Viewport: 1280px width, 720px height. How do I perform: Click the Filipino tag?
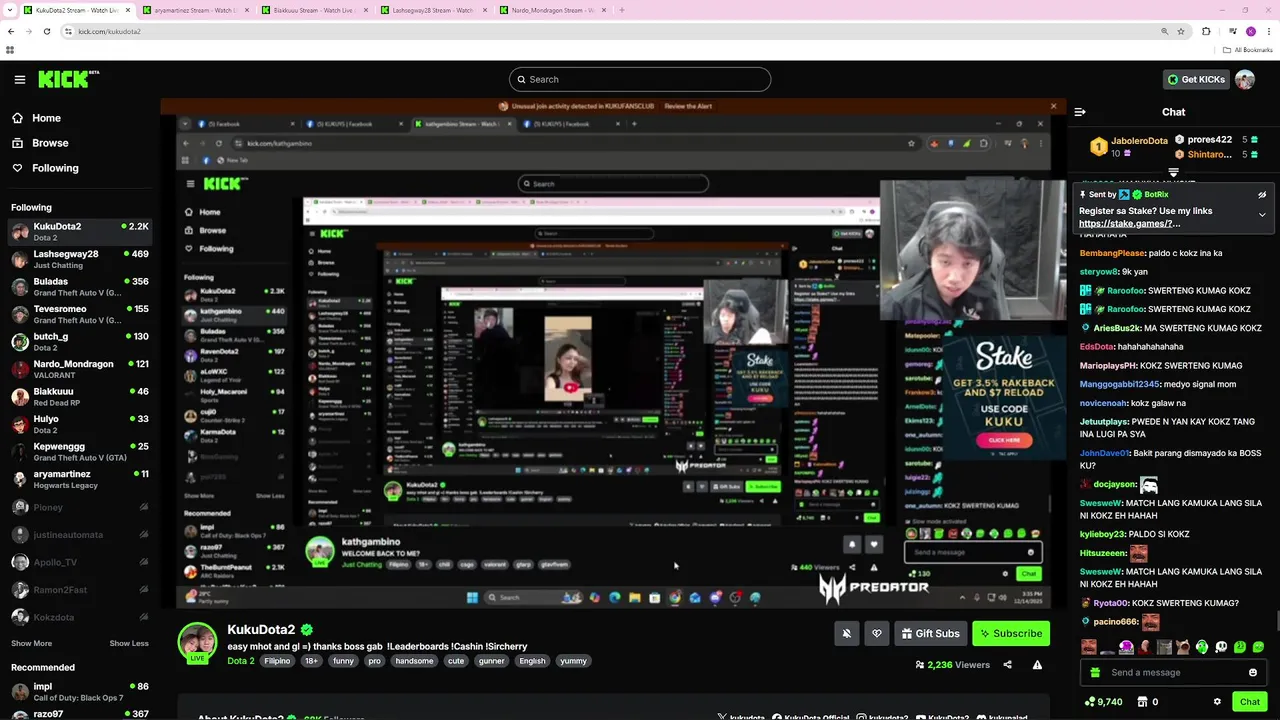point(277,661)
